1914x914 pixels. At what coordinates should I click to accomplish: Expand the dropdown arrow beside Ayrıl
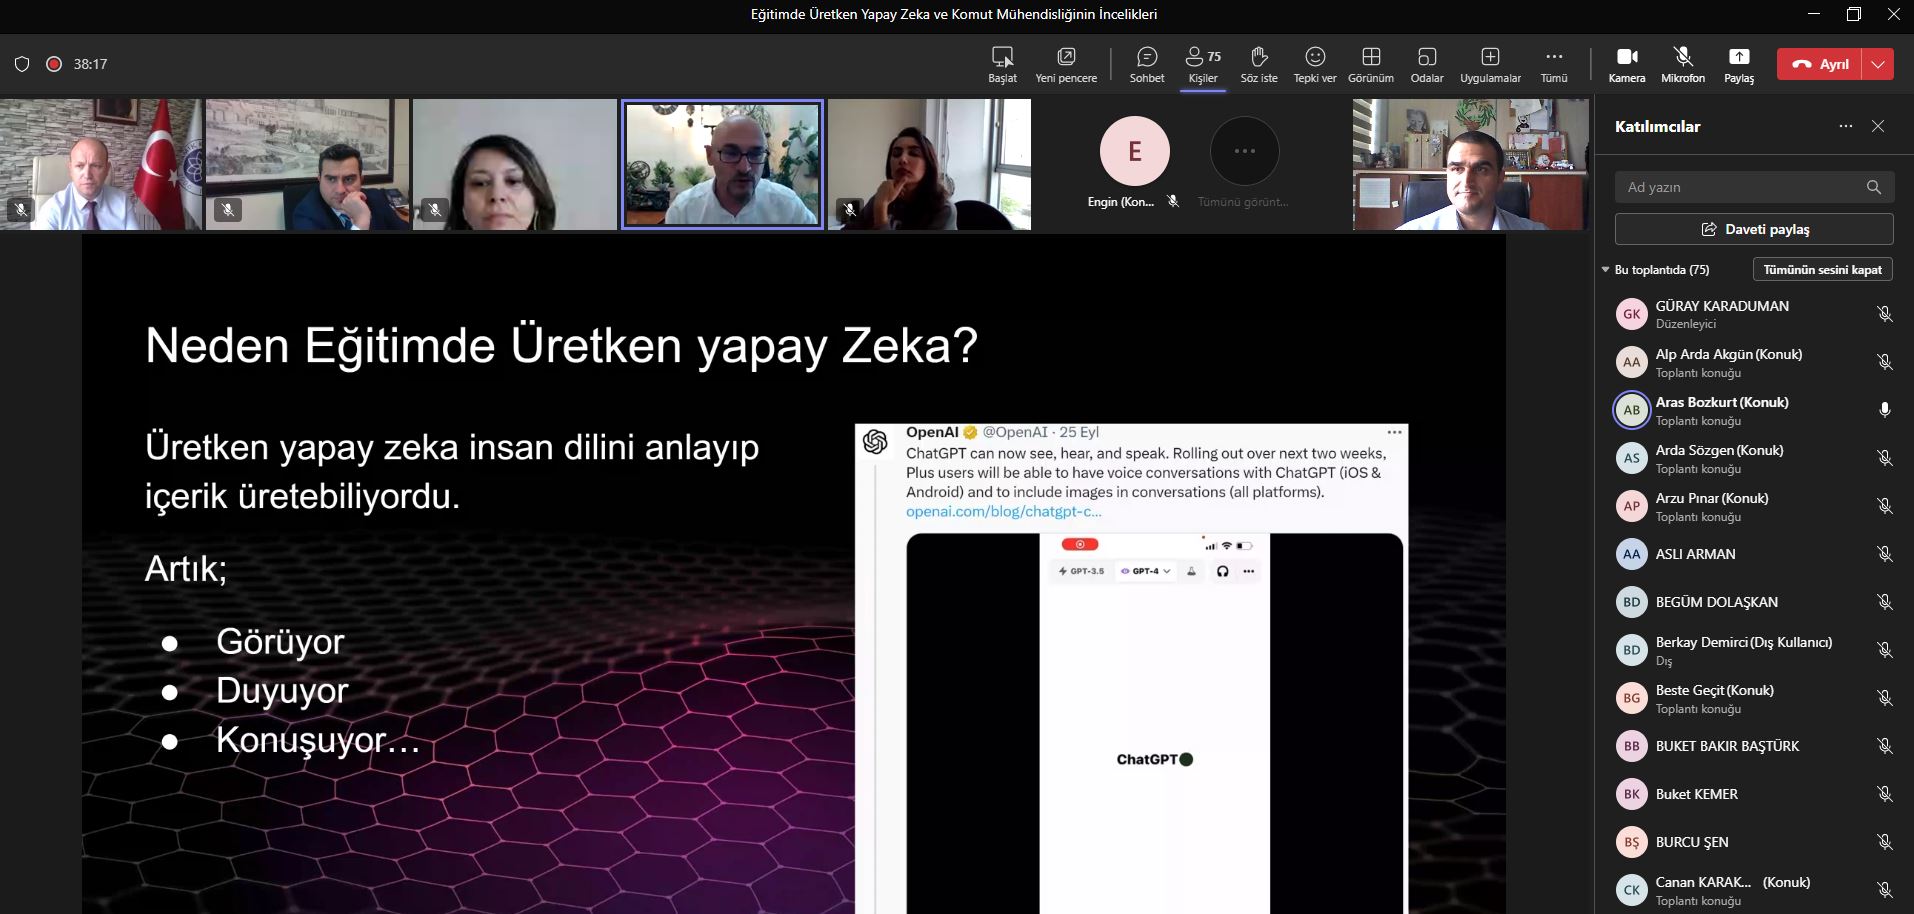pyautogui.click(x=1878, y=64)
